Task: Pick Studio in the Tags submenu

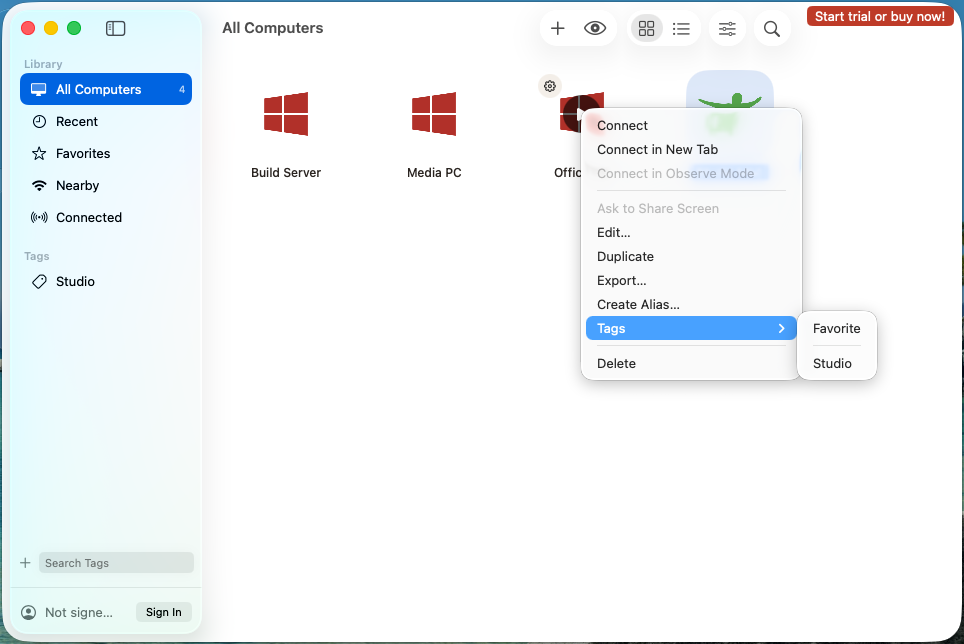Action: click(x=837, y=363)
